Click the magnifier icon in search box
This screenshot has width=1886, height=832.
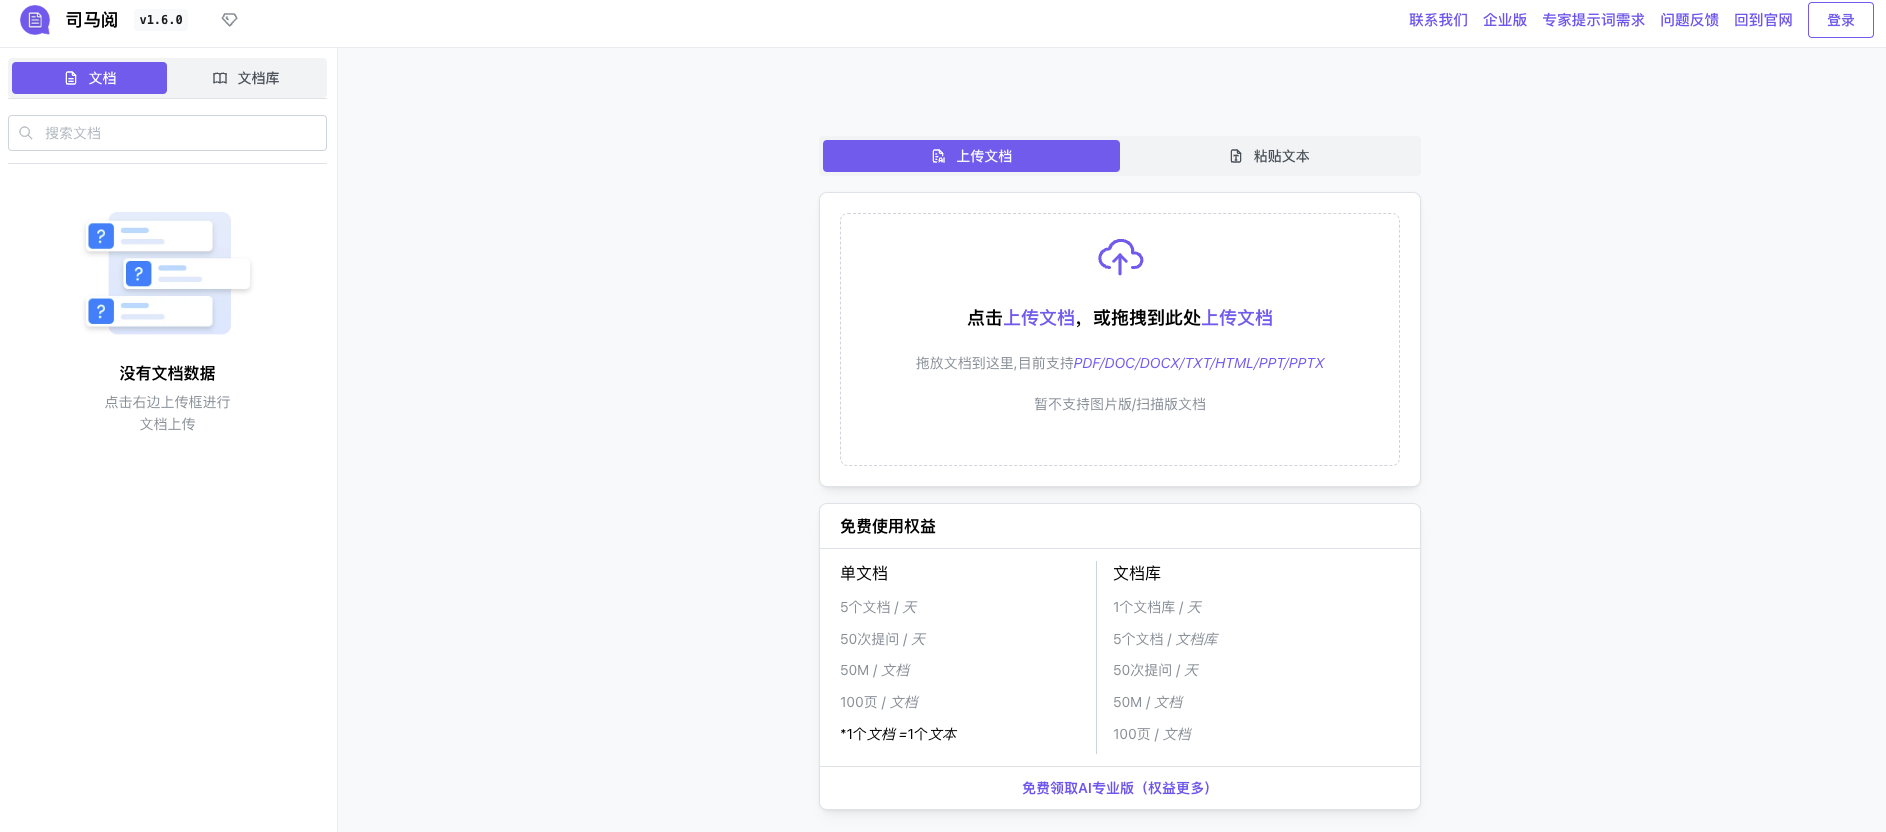[26, 133]
